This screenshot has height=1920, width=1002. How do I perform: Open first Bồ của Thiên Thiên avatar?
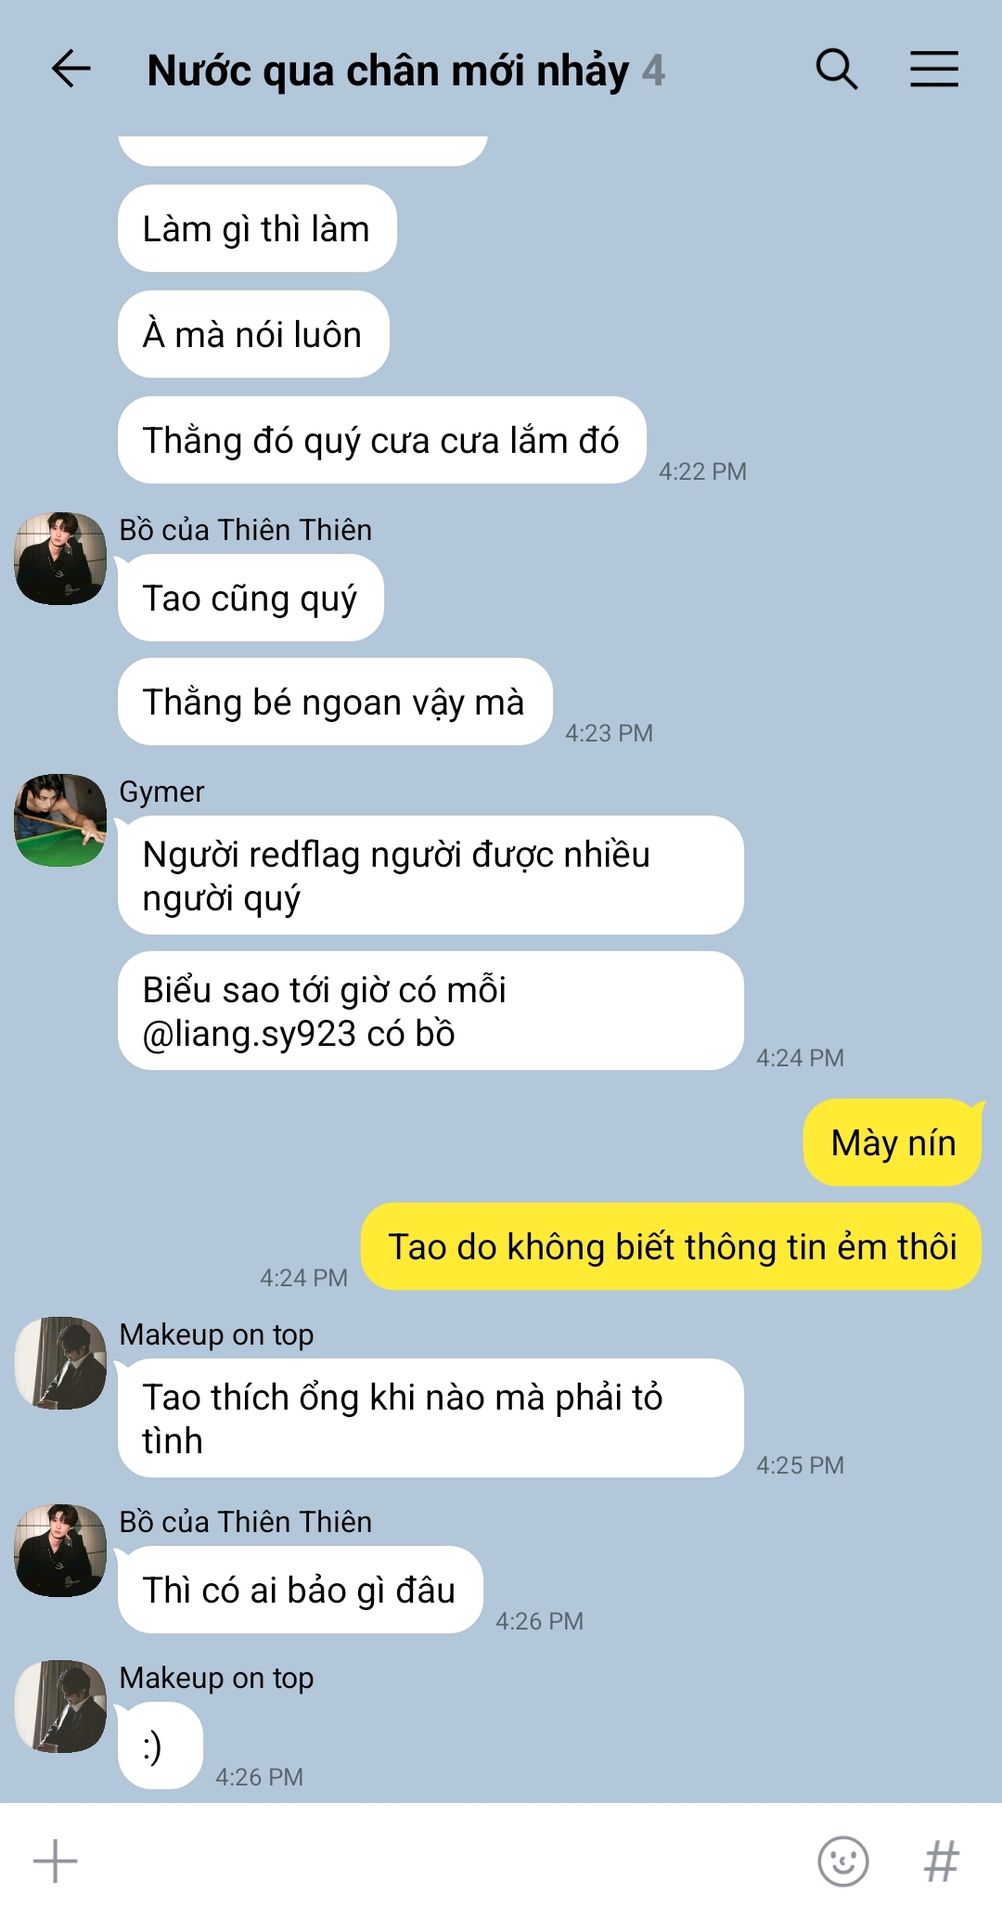click(x=60, y=558)
